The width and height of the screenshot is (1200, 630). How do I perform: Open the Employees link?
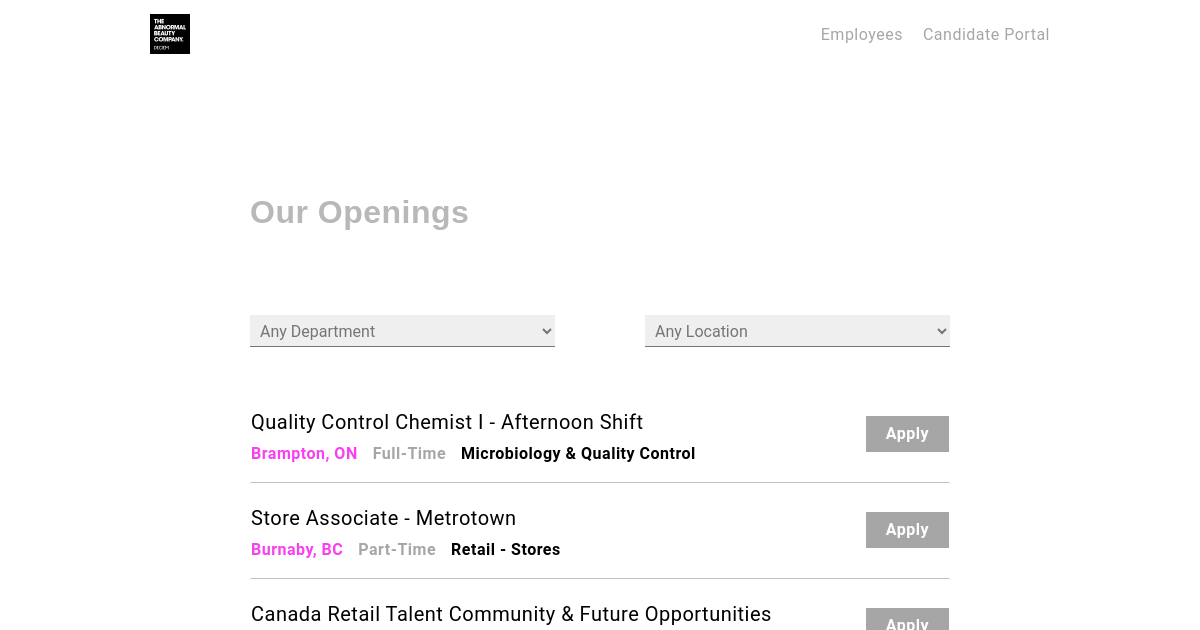click(861, 34)
